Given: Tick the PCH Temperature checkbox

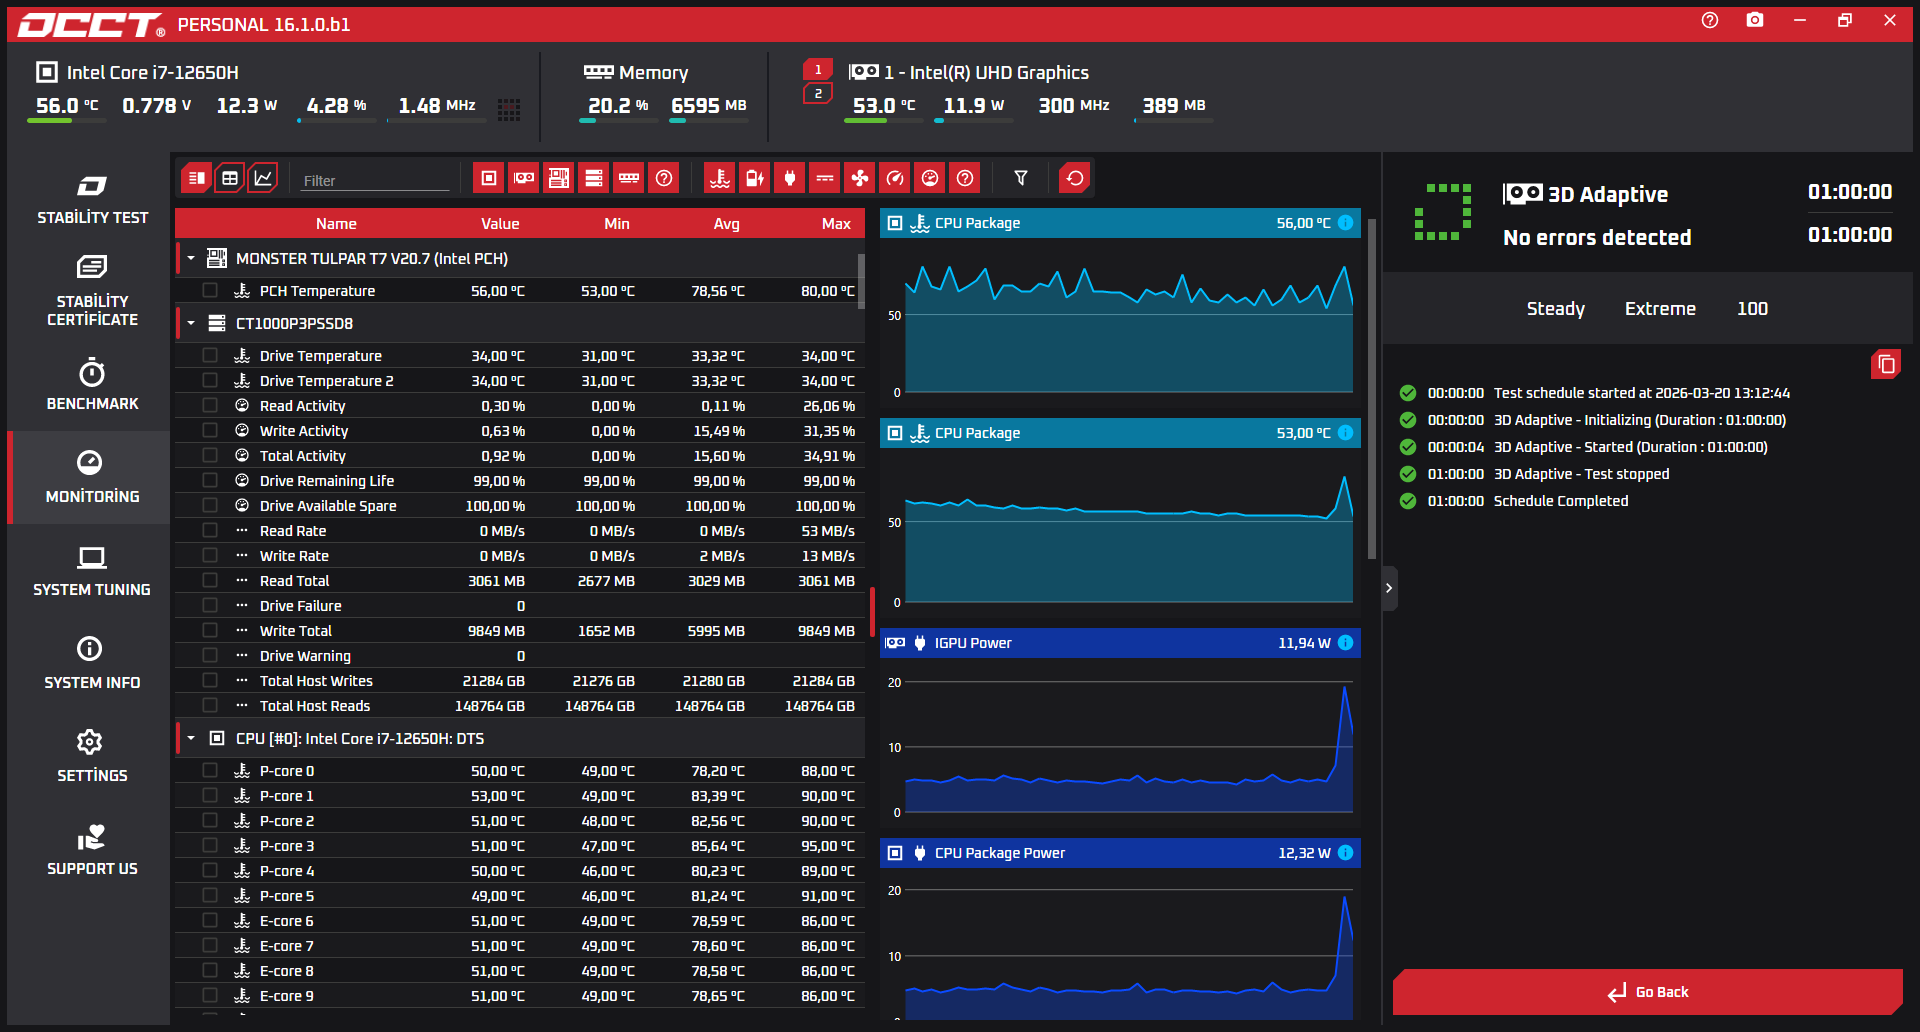Looking at the screenshot, I should click(x=210, y=290).
